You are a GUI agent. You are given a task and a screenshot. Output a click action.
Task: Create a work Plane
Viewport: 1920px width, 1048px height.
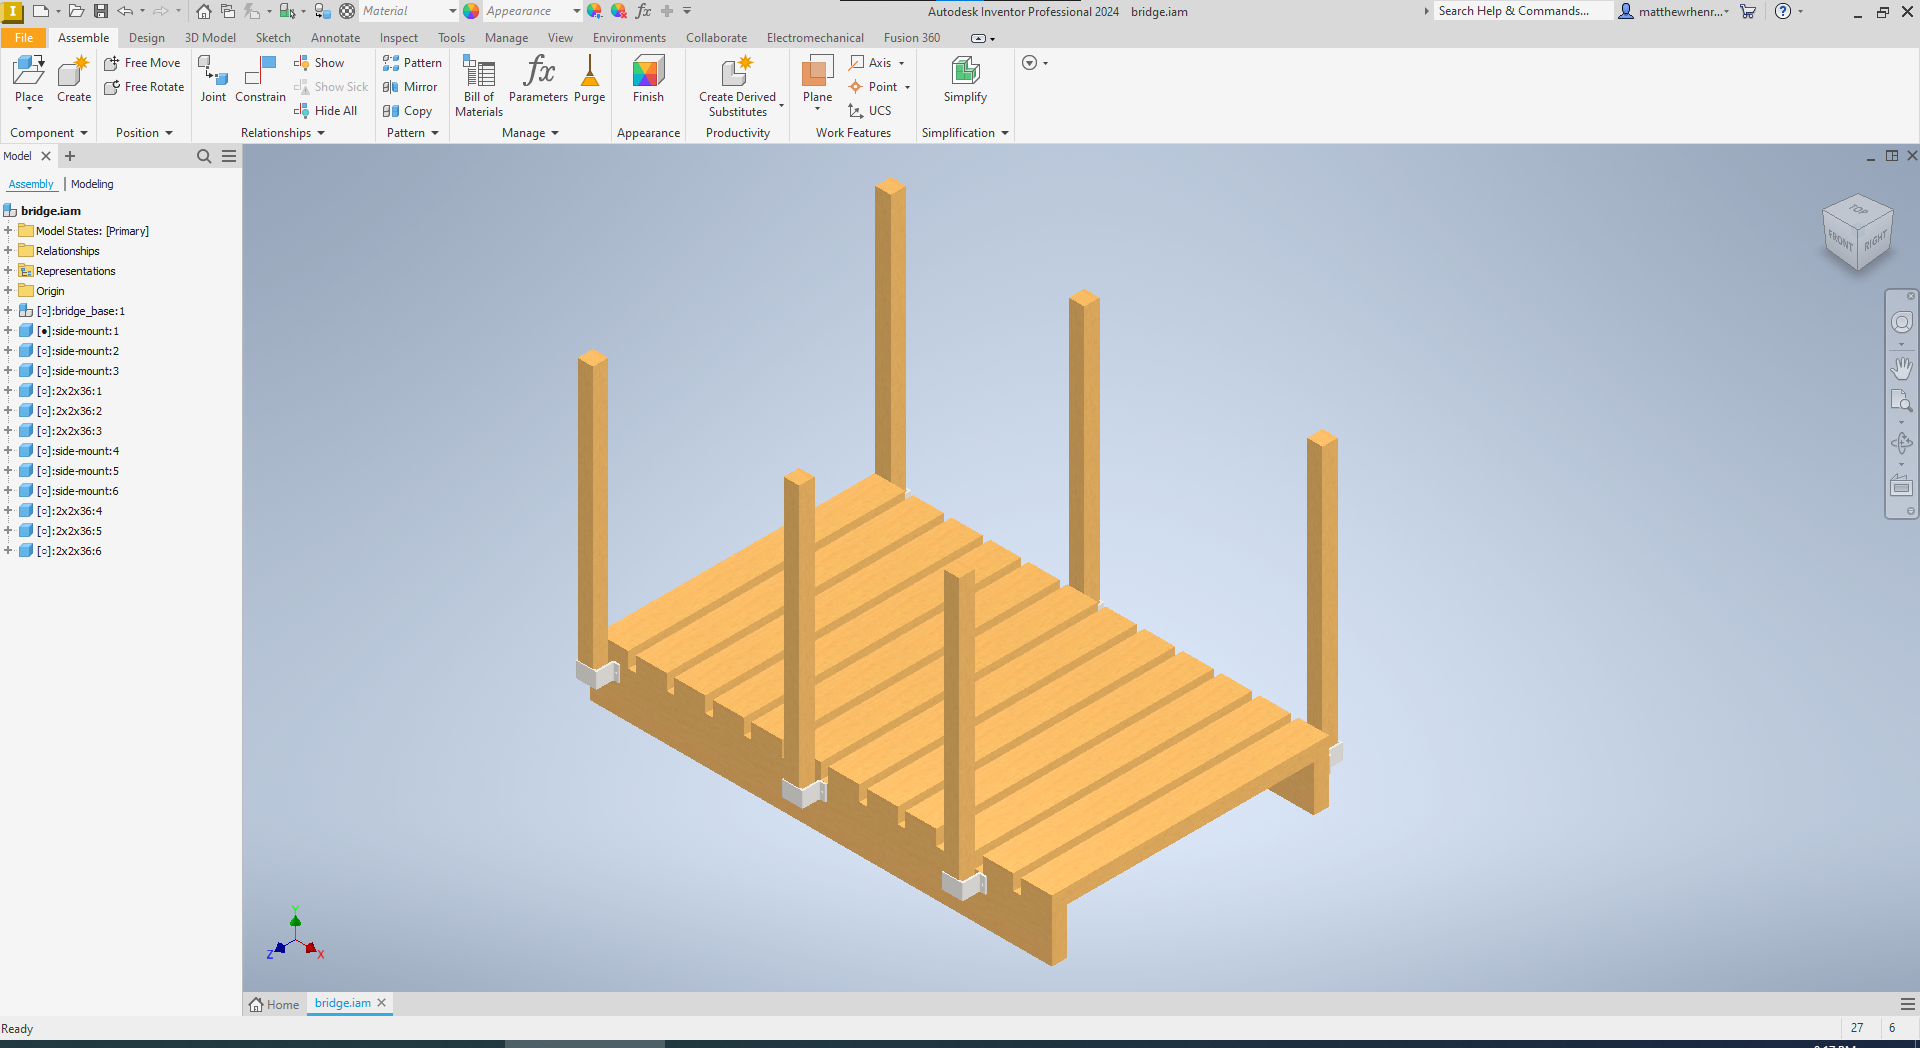tap(817, 79)
